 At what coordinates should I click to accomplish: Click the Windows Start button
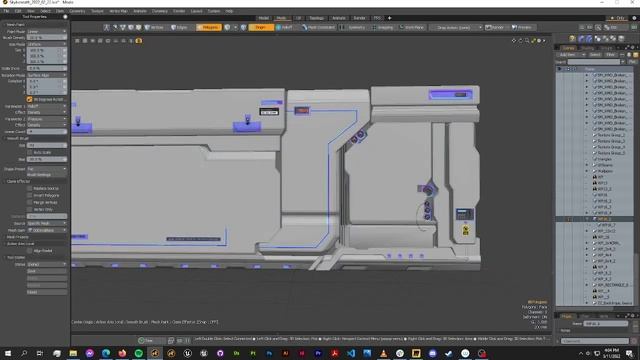(x=8, y=353)
